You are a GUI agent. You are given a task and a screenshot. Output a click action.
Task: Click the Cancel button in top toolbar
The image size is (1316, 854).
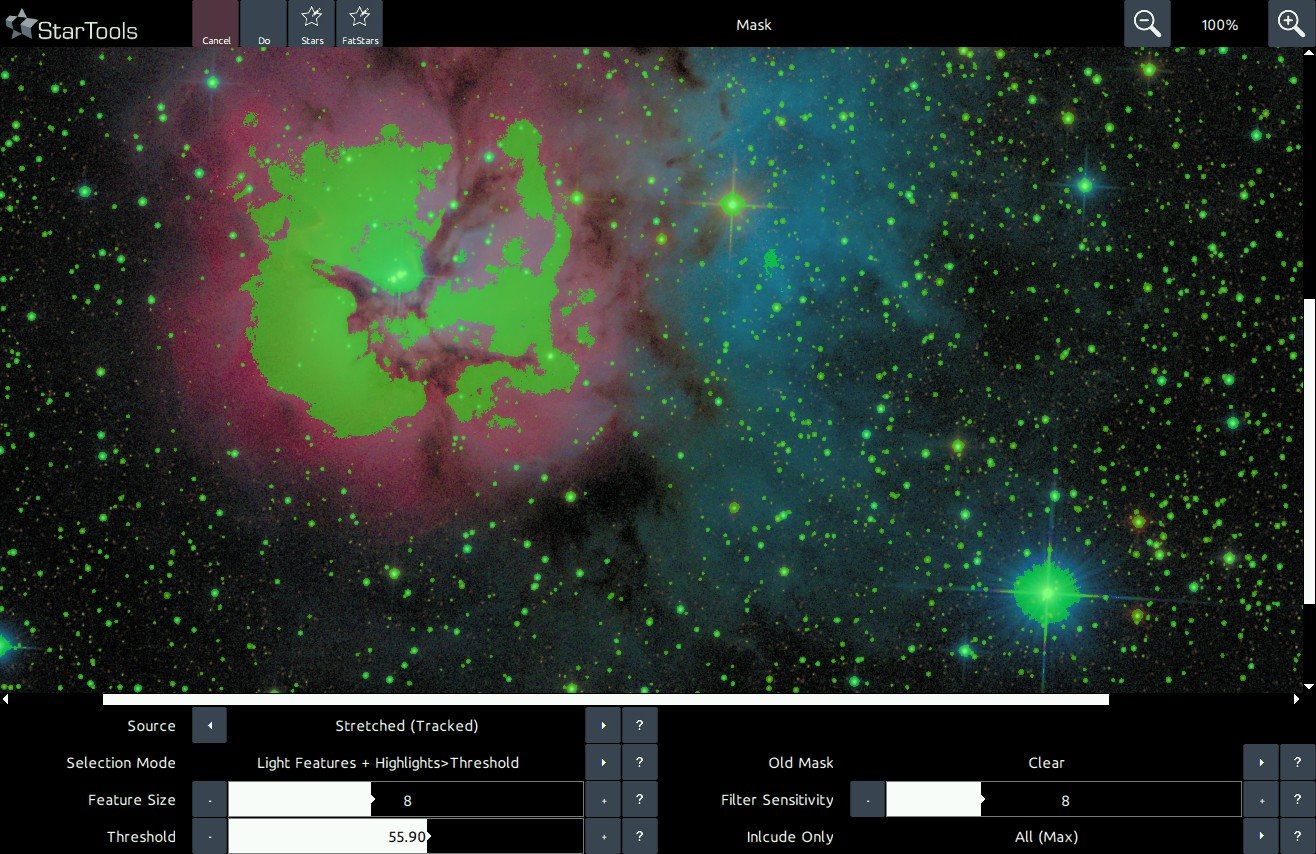click(x=216, y=24)
